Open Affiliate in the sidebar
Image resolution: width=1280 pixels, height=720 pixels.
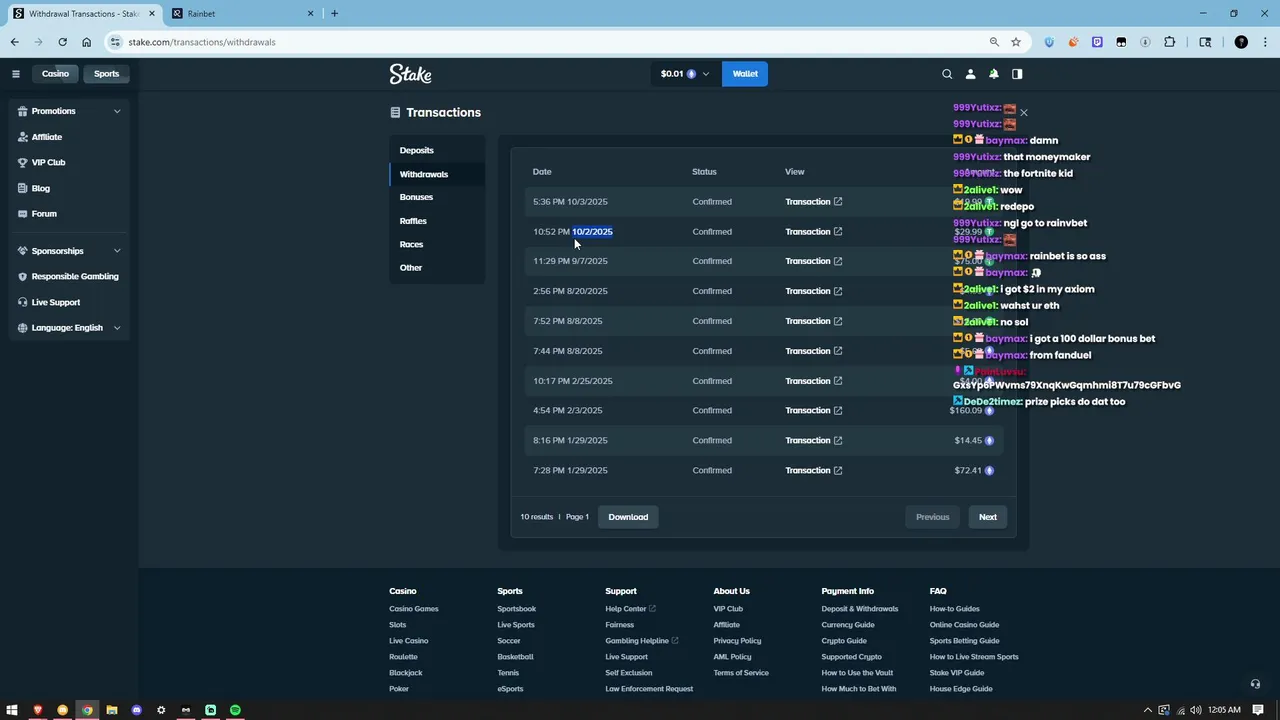69,137
